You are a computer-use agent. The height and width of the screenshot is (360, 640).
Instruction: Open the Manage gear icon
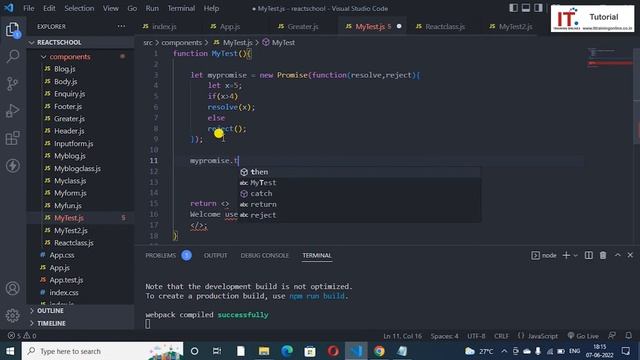(x=13, y=315)
